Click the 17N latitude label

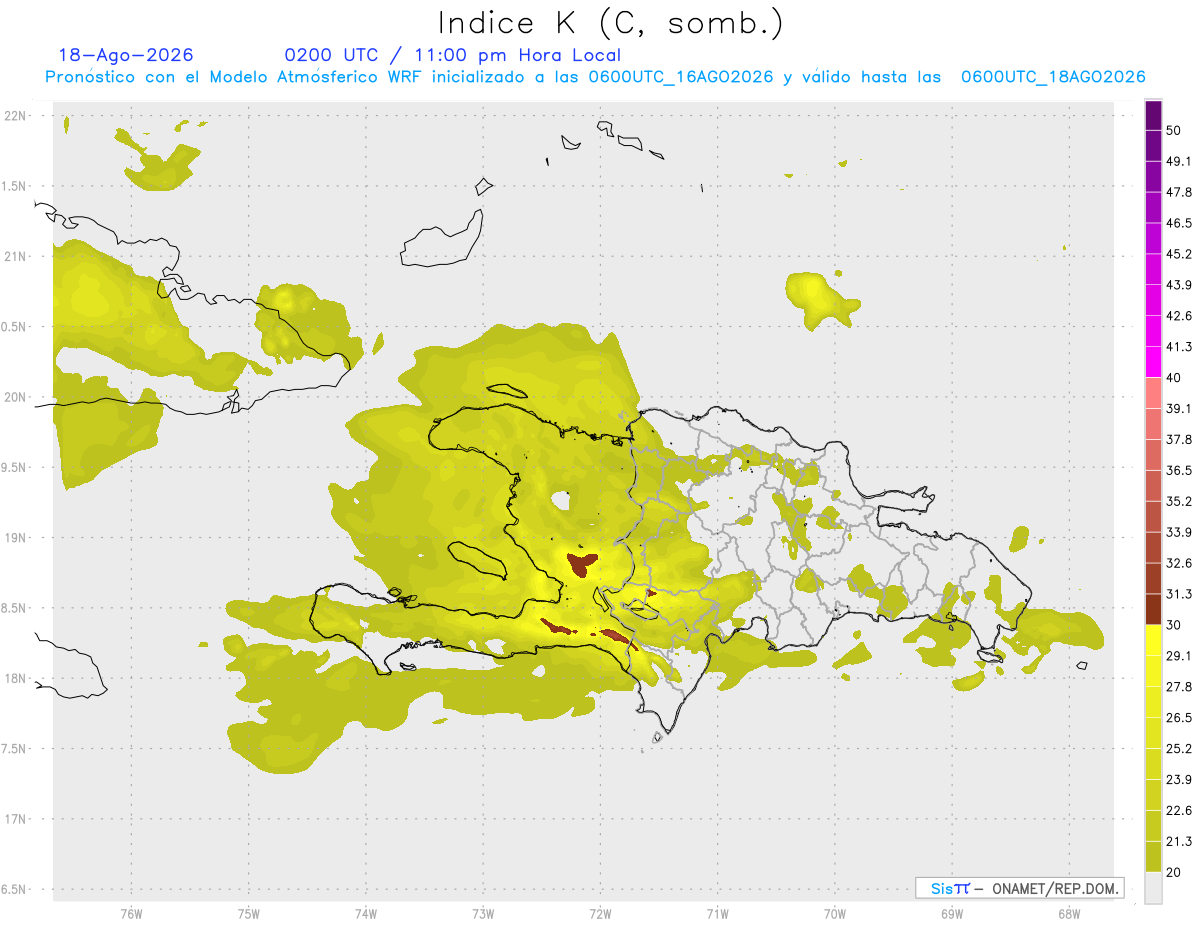tap(17, 819)
